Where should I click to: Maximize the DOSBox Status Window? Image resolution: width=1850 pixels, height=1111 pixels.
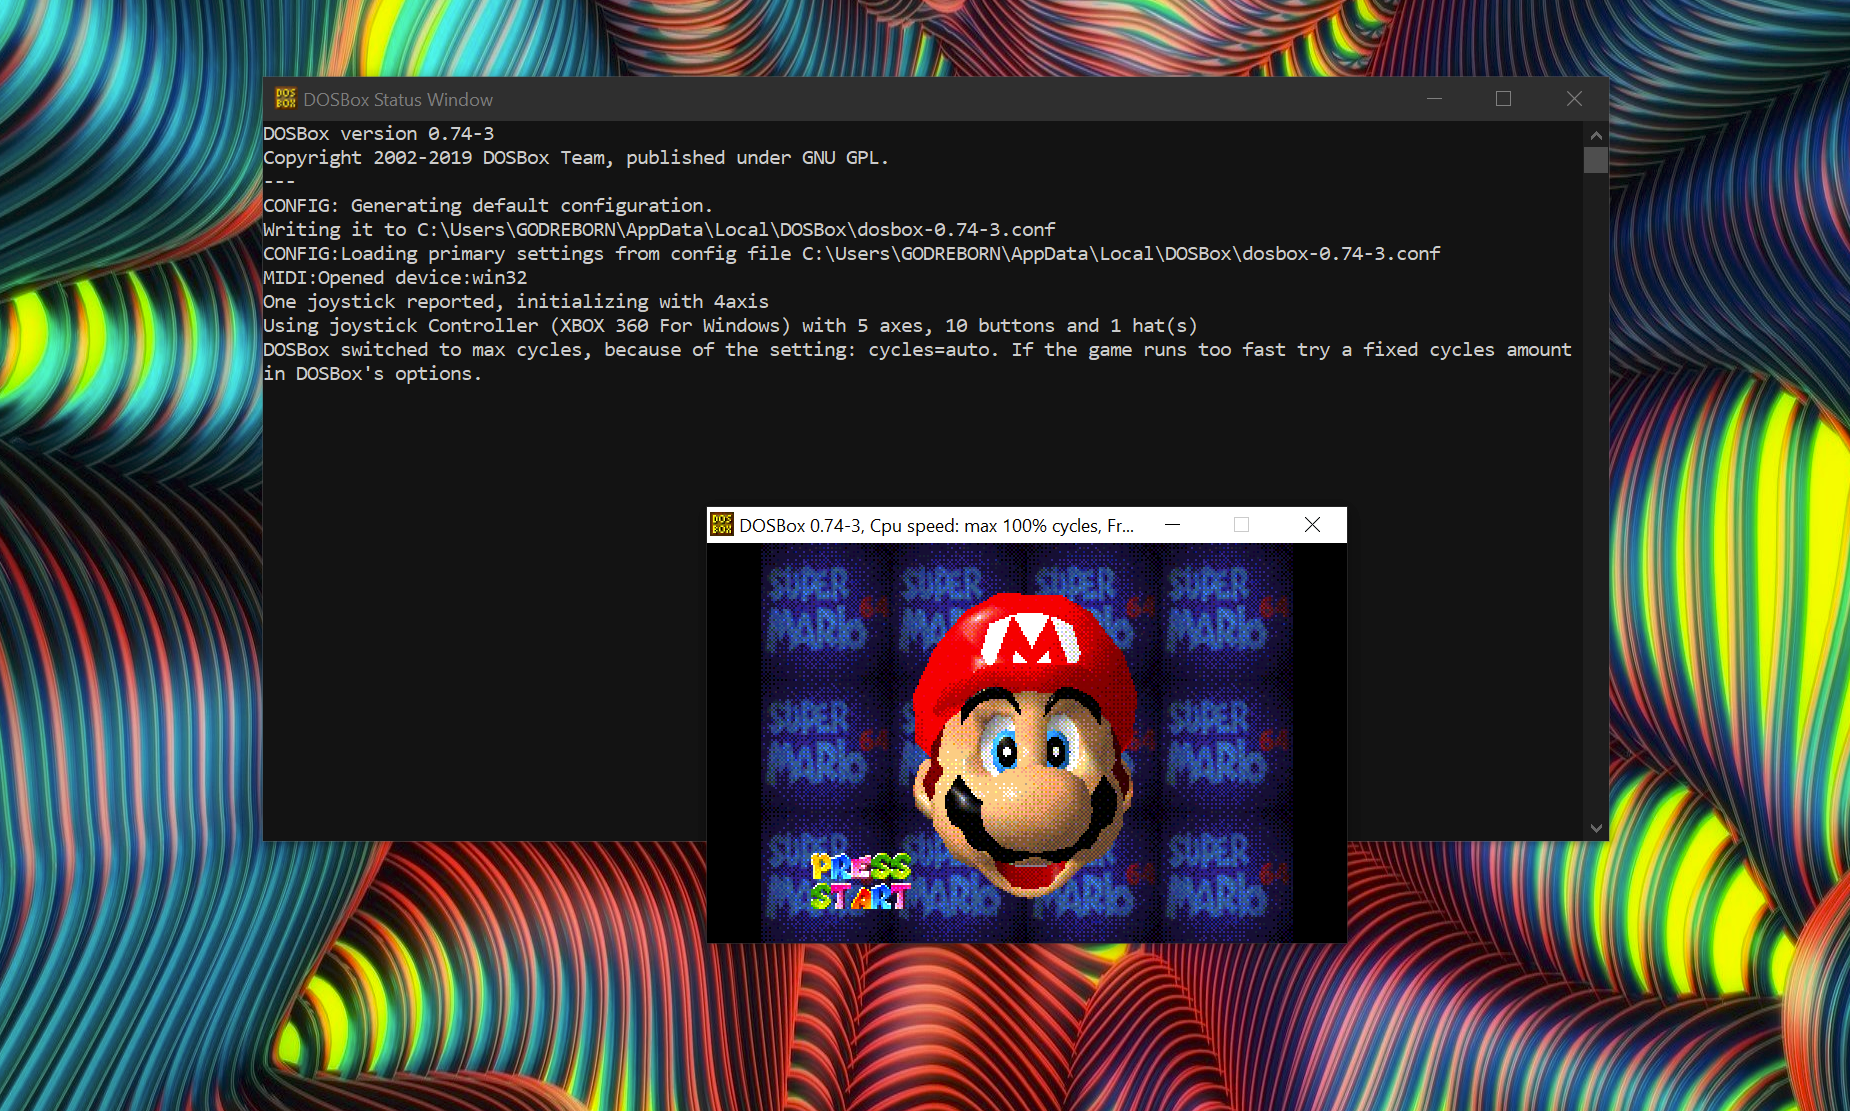(x=1503, y=99)
